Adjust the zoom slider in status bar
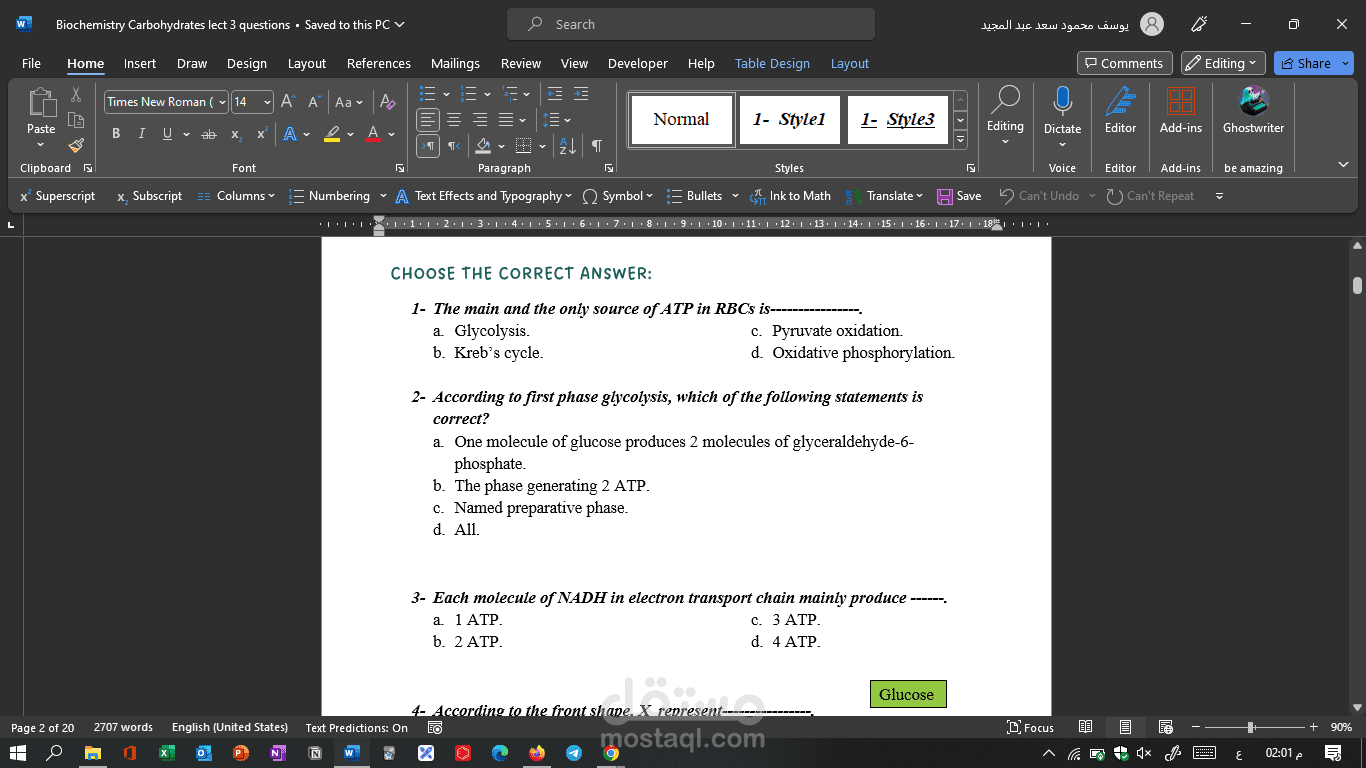This screenshot has width=1366, height=768. point(1250,727)
